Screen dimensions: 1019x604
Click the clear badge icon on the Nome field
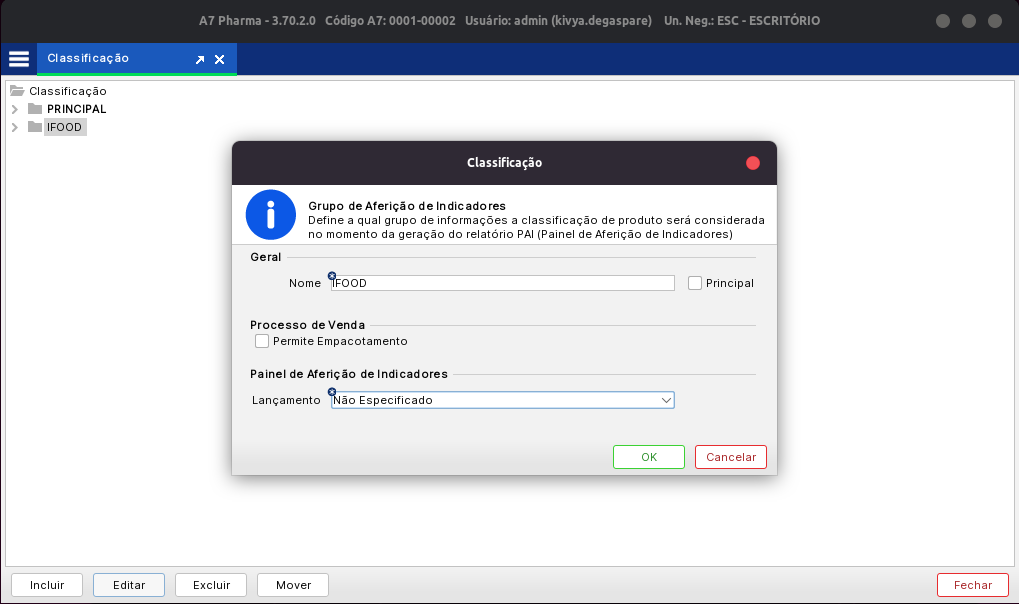click(332, 274)
